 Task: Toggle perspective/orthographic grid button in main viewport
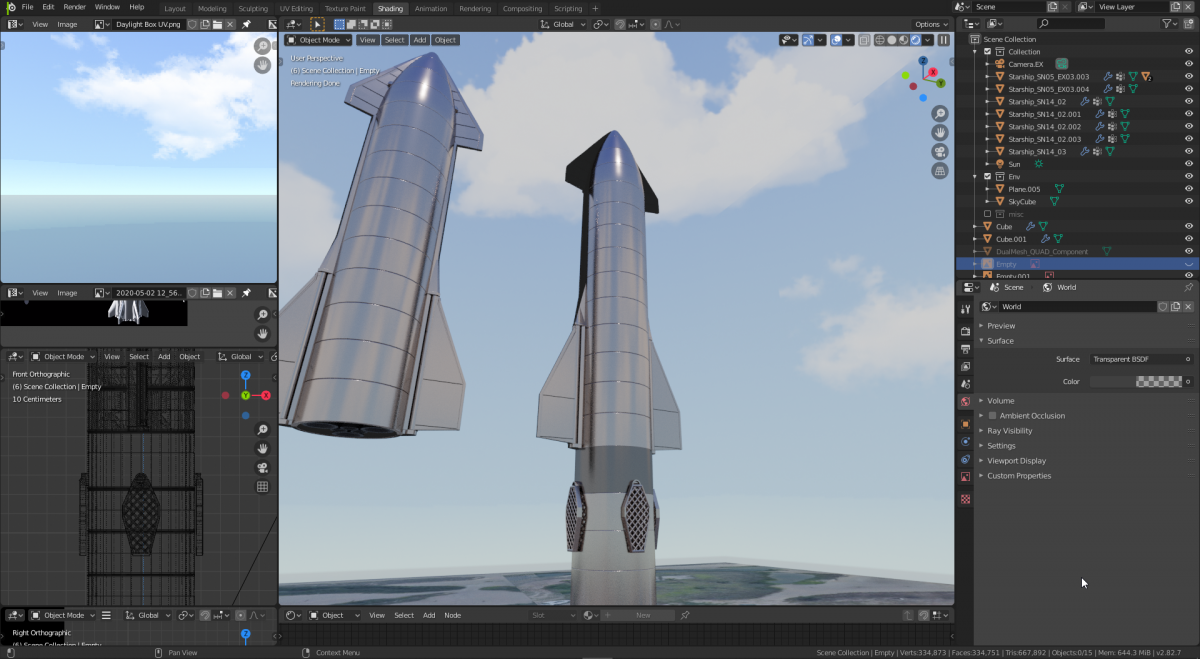940,171
